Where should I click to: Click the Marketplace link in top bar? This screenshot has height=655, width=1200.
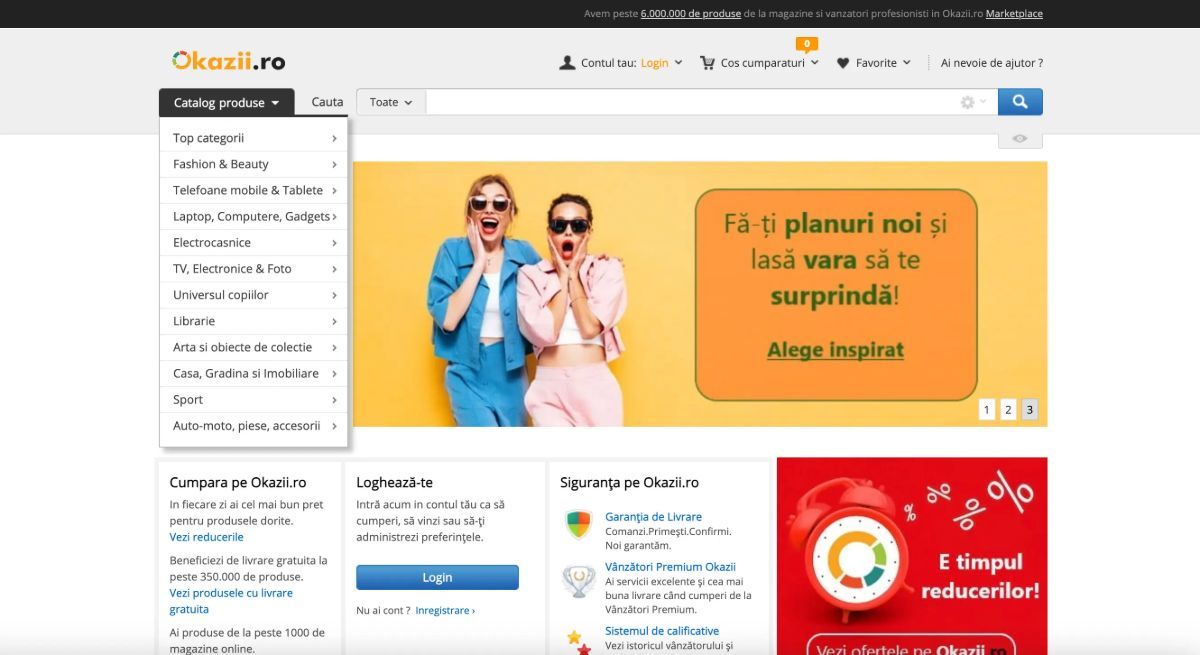pos(1014,14)
